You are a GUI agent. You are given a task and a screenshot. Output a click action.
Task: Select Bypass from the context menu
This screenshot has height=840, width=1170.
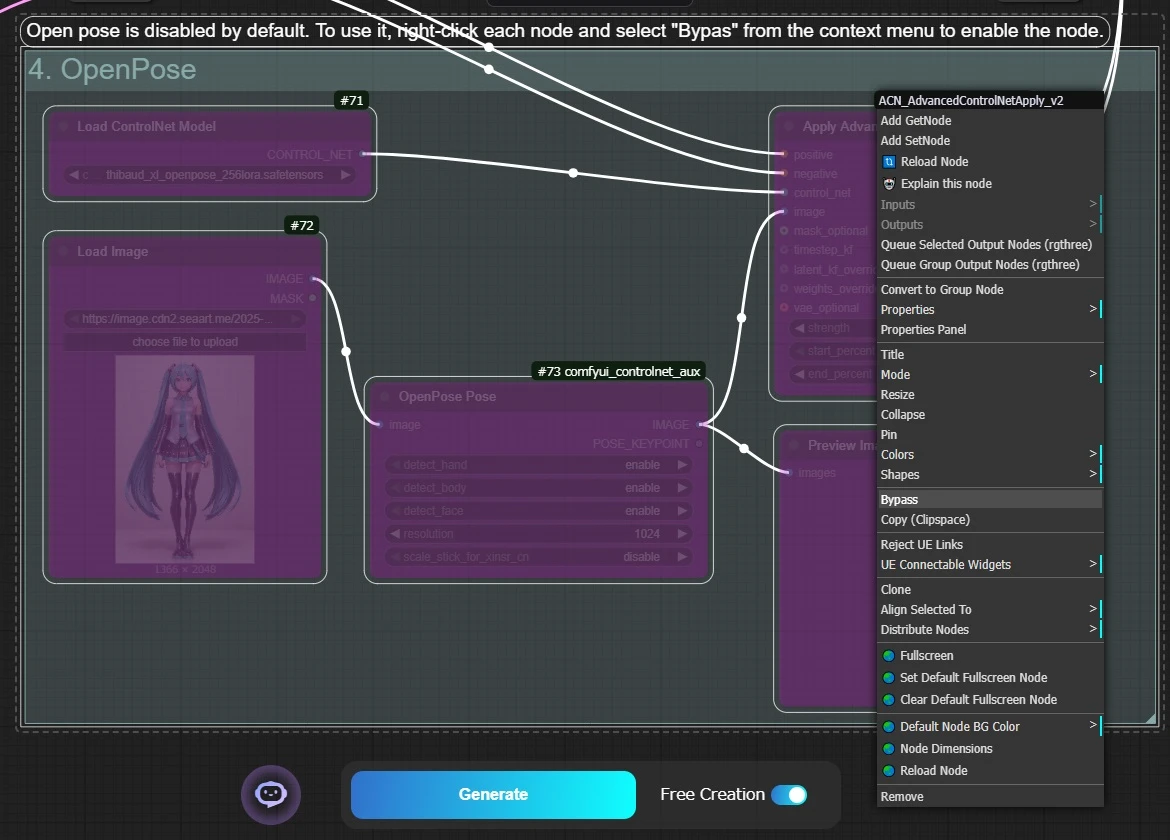[899, 500]
